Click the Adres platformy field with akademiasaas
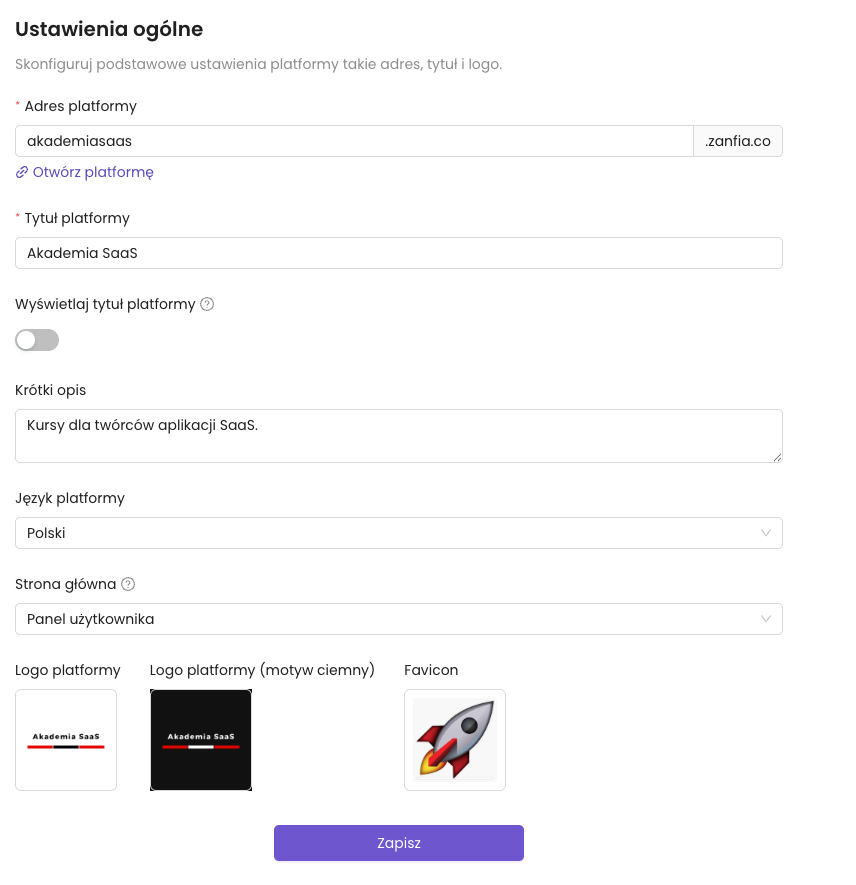 point(354,141)
